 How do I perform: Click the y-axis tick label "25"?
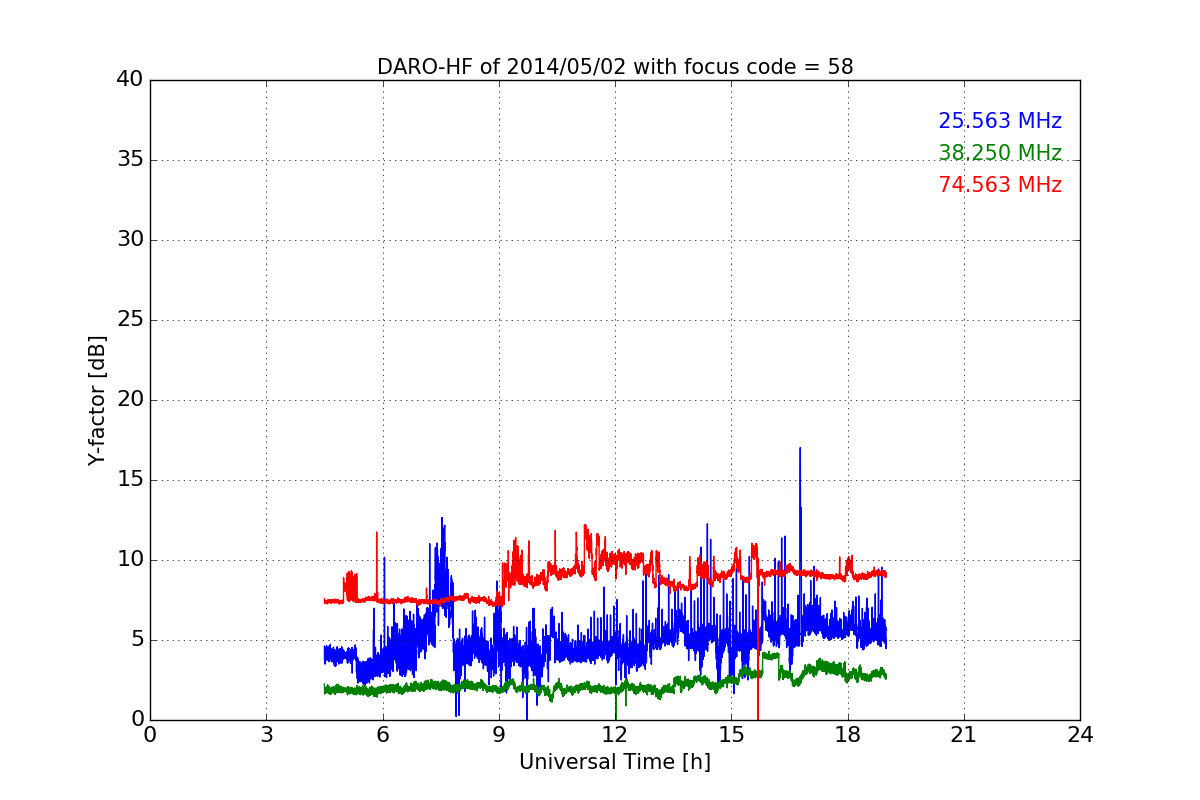[x=130, y=320]
